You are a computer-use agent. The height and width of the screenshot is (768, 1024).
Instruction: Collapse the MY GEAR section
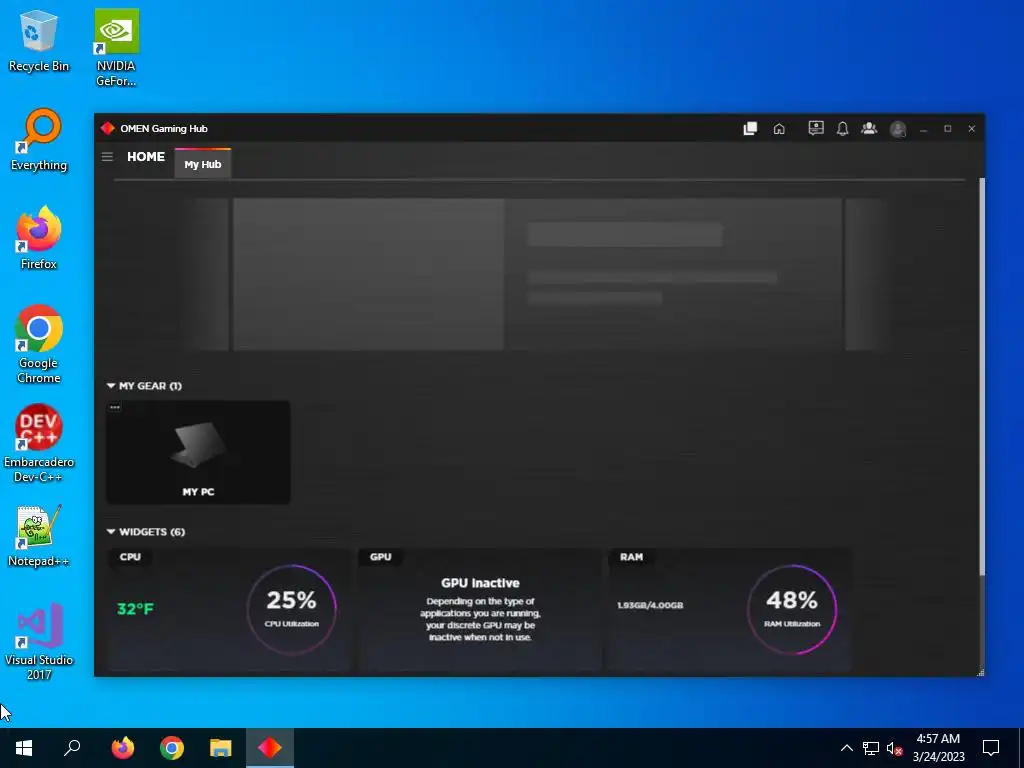point(111,386)
